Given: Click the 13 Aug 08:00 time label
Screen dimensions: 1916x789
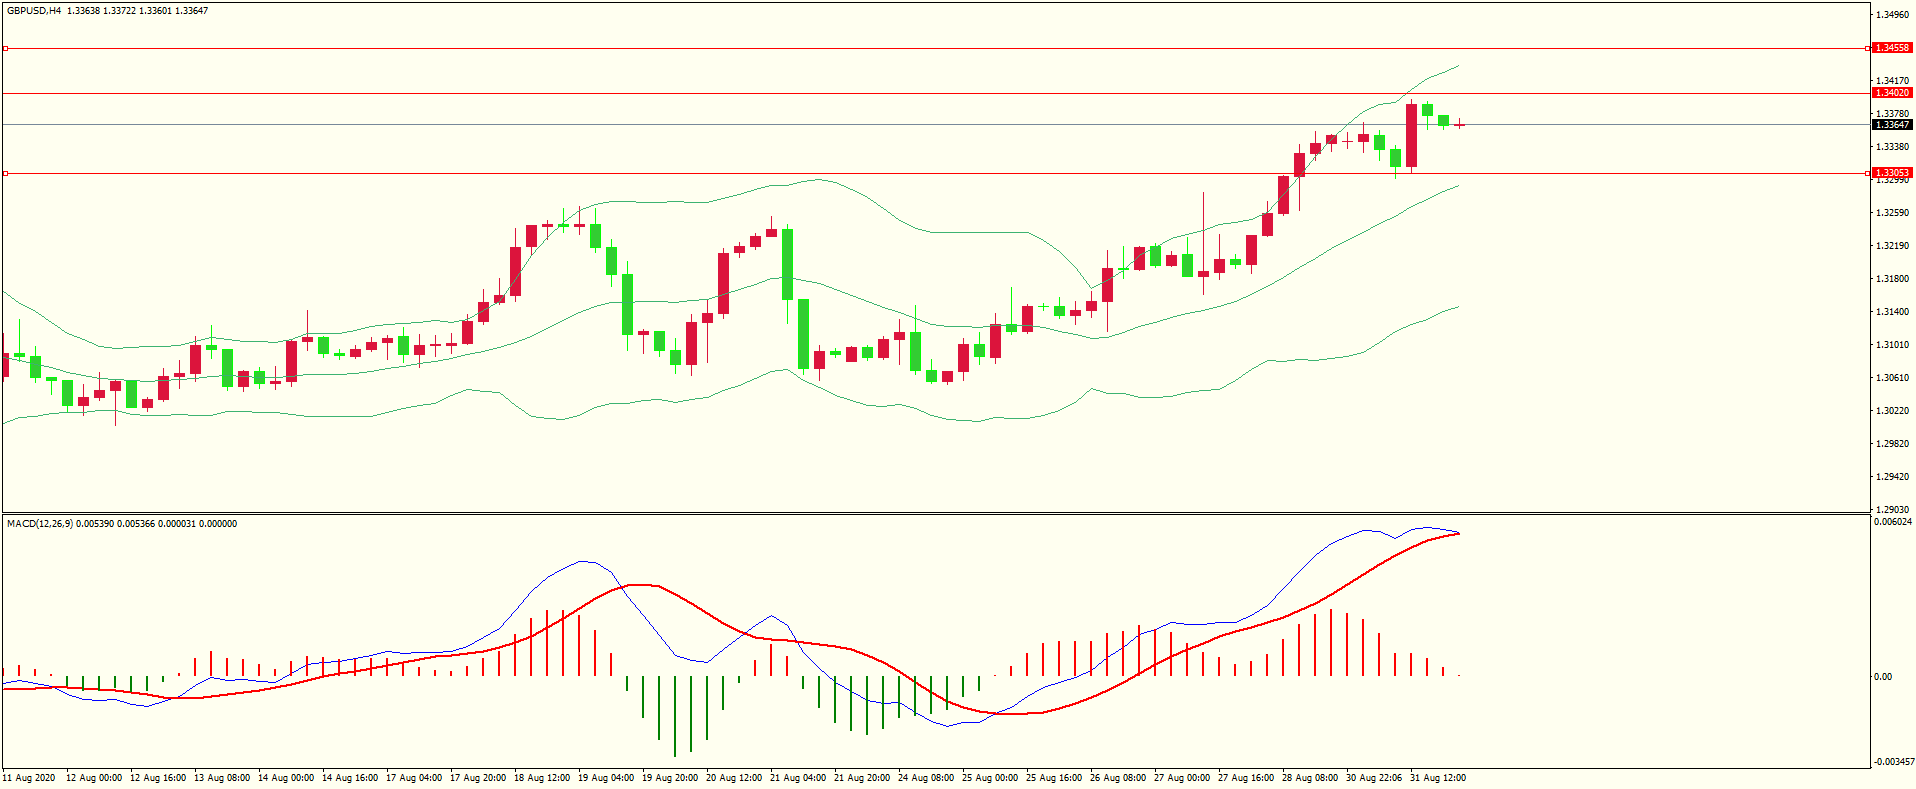Looking at the screenshot, I should tap(222, 778).
